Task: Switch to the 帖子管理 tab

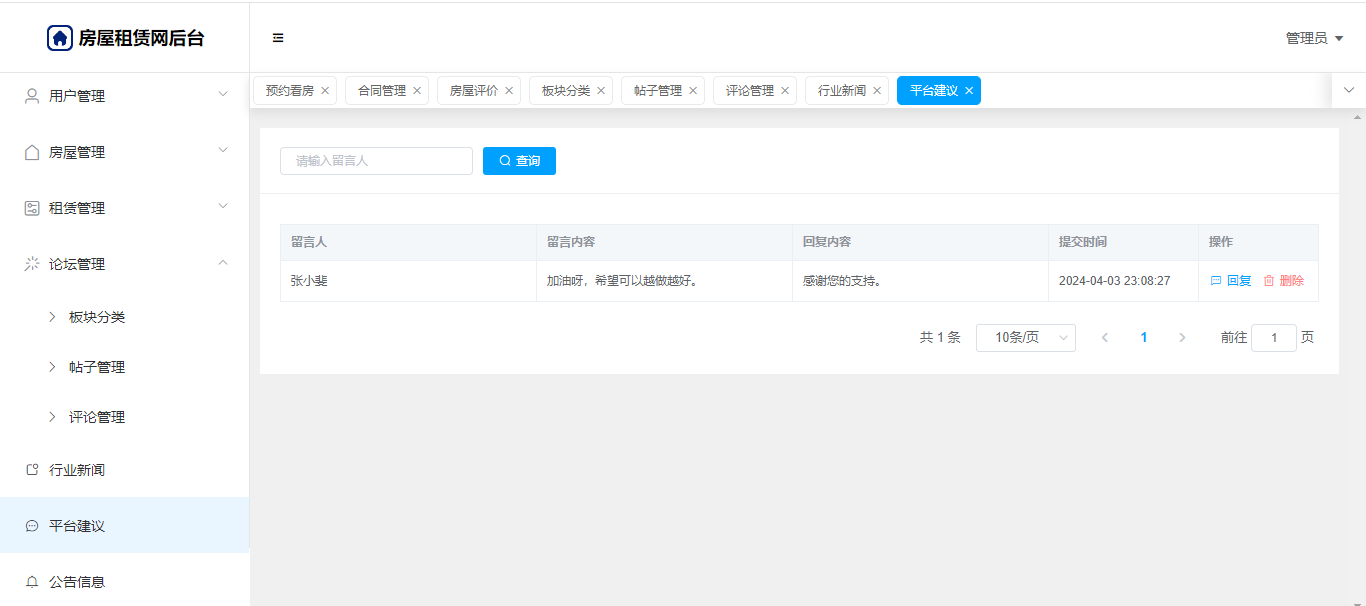Action: [x=657, y=91]
